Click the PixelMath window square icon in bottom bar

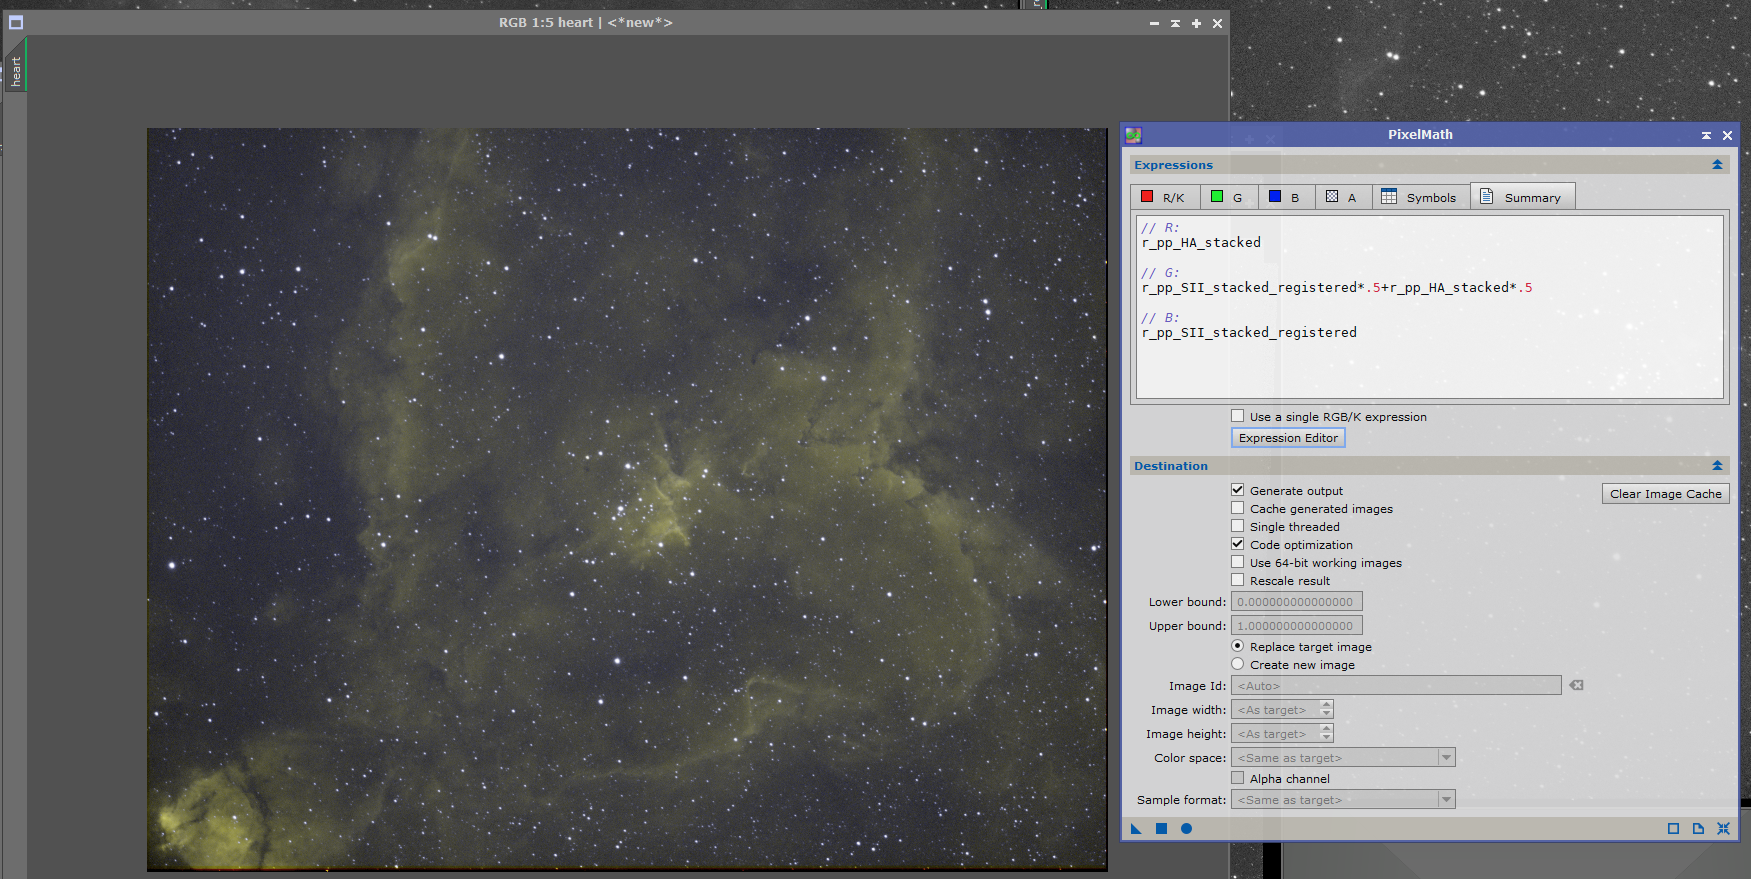click(1673, 828)
